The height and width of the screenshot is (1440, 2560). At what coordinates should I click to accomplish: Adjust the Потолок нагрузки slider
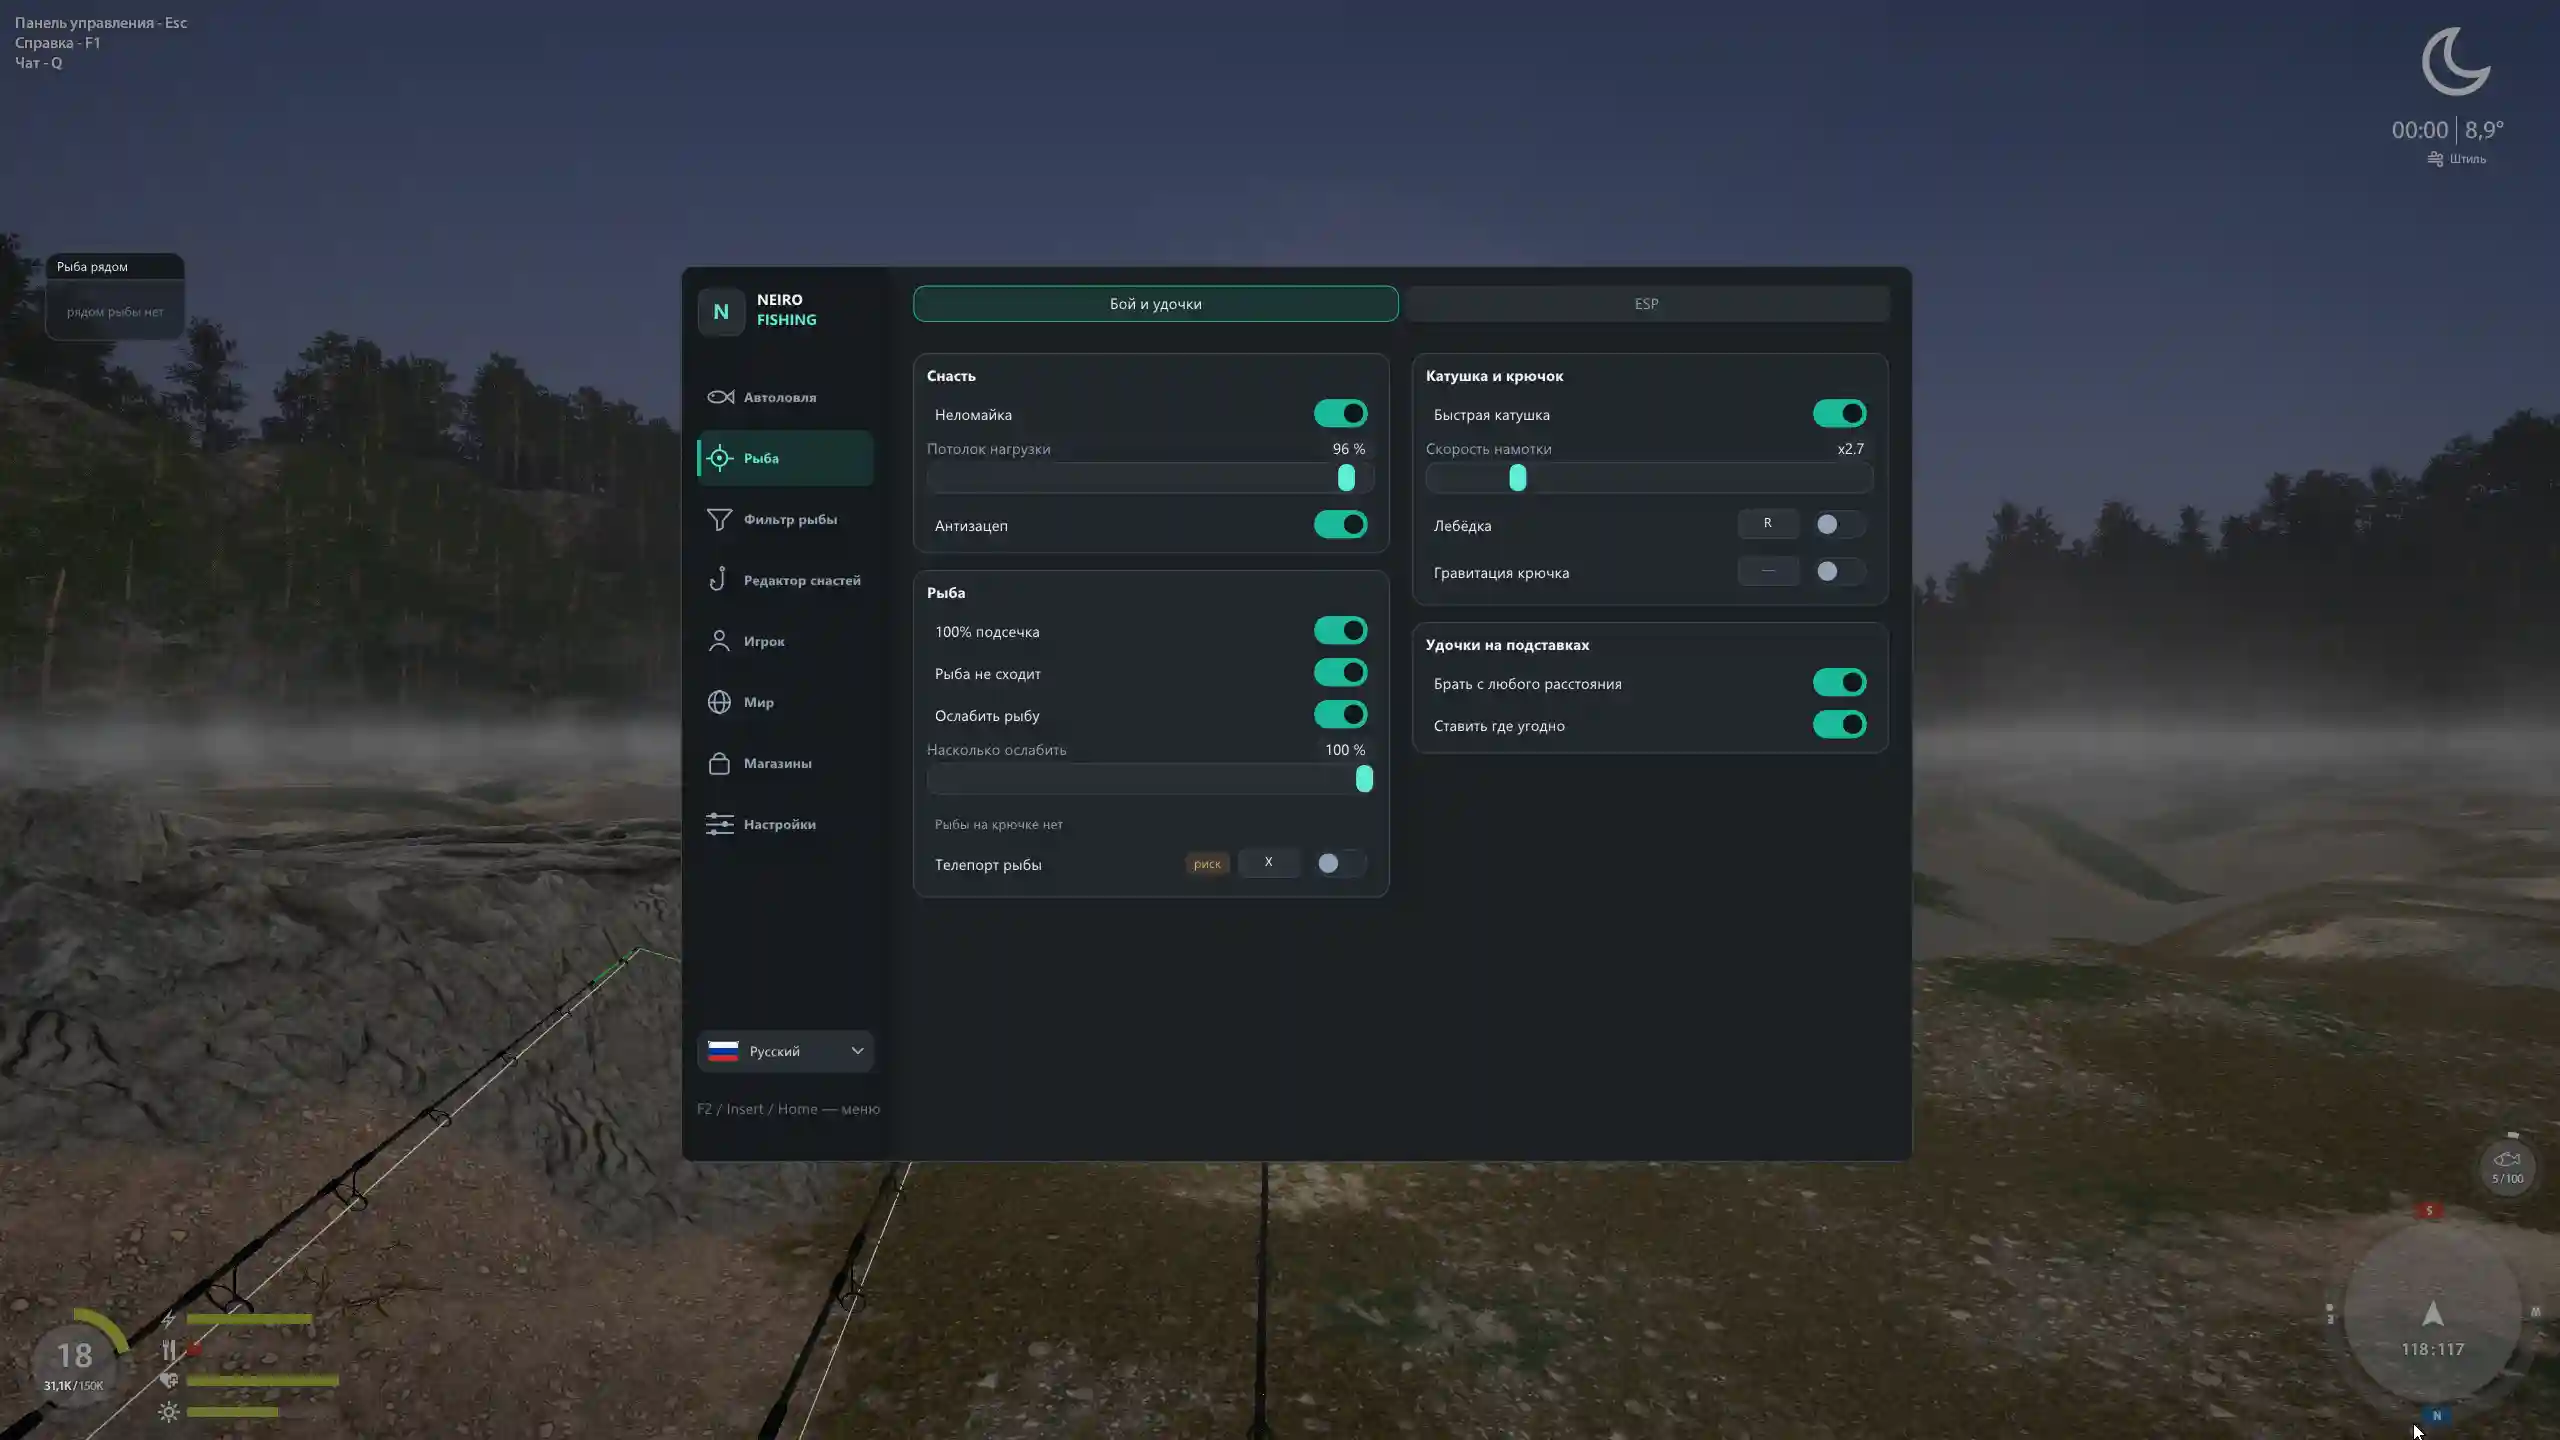pyautogui.click(x=1150, y=478)
